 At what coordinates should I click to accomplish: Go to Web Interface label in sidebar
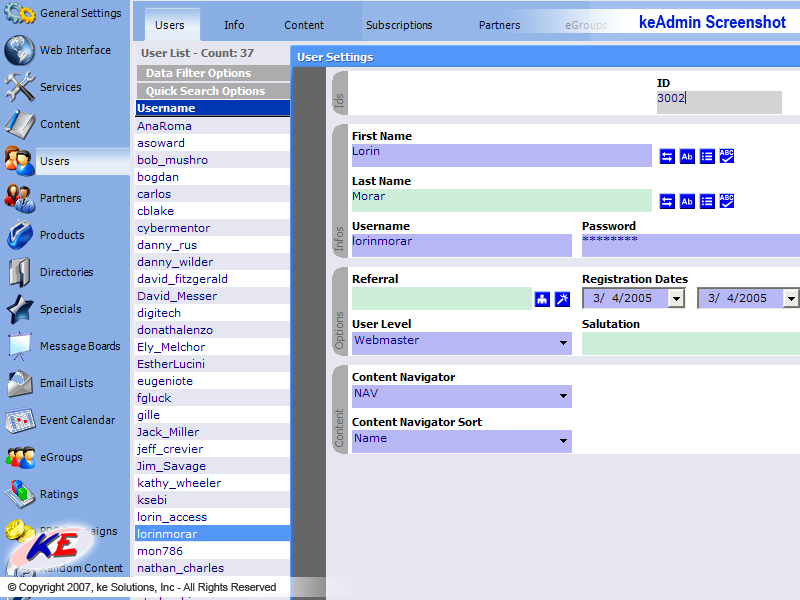tap(76, 50)
